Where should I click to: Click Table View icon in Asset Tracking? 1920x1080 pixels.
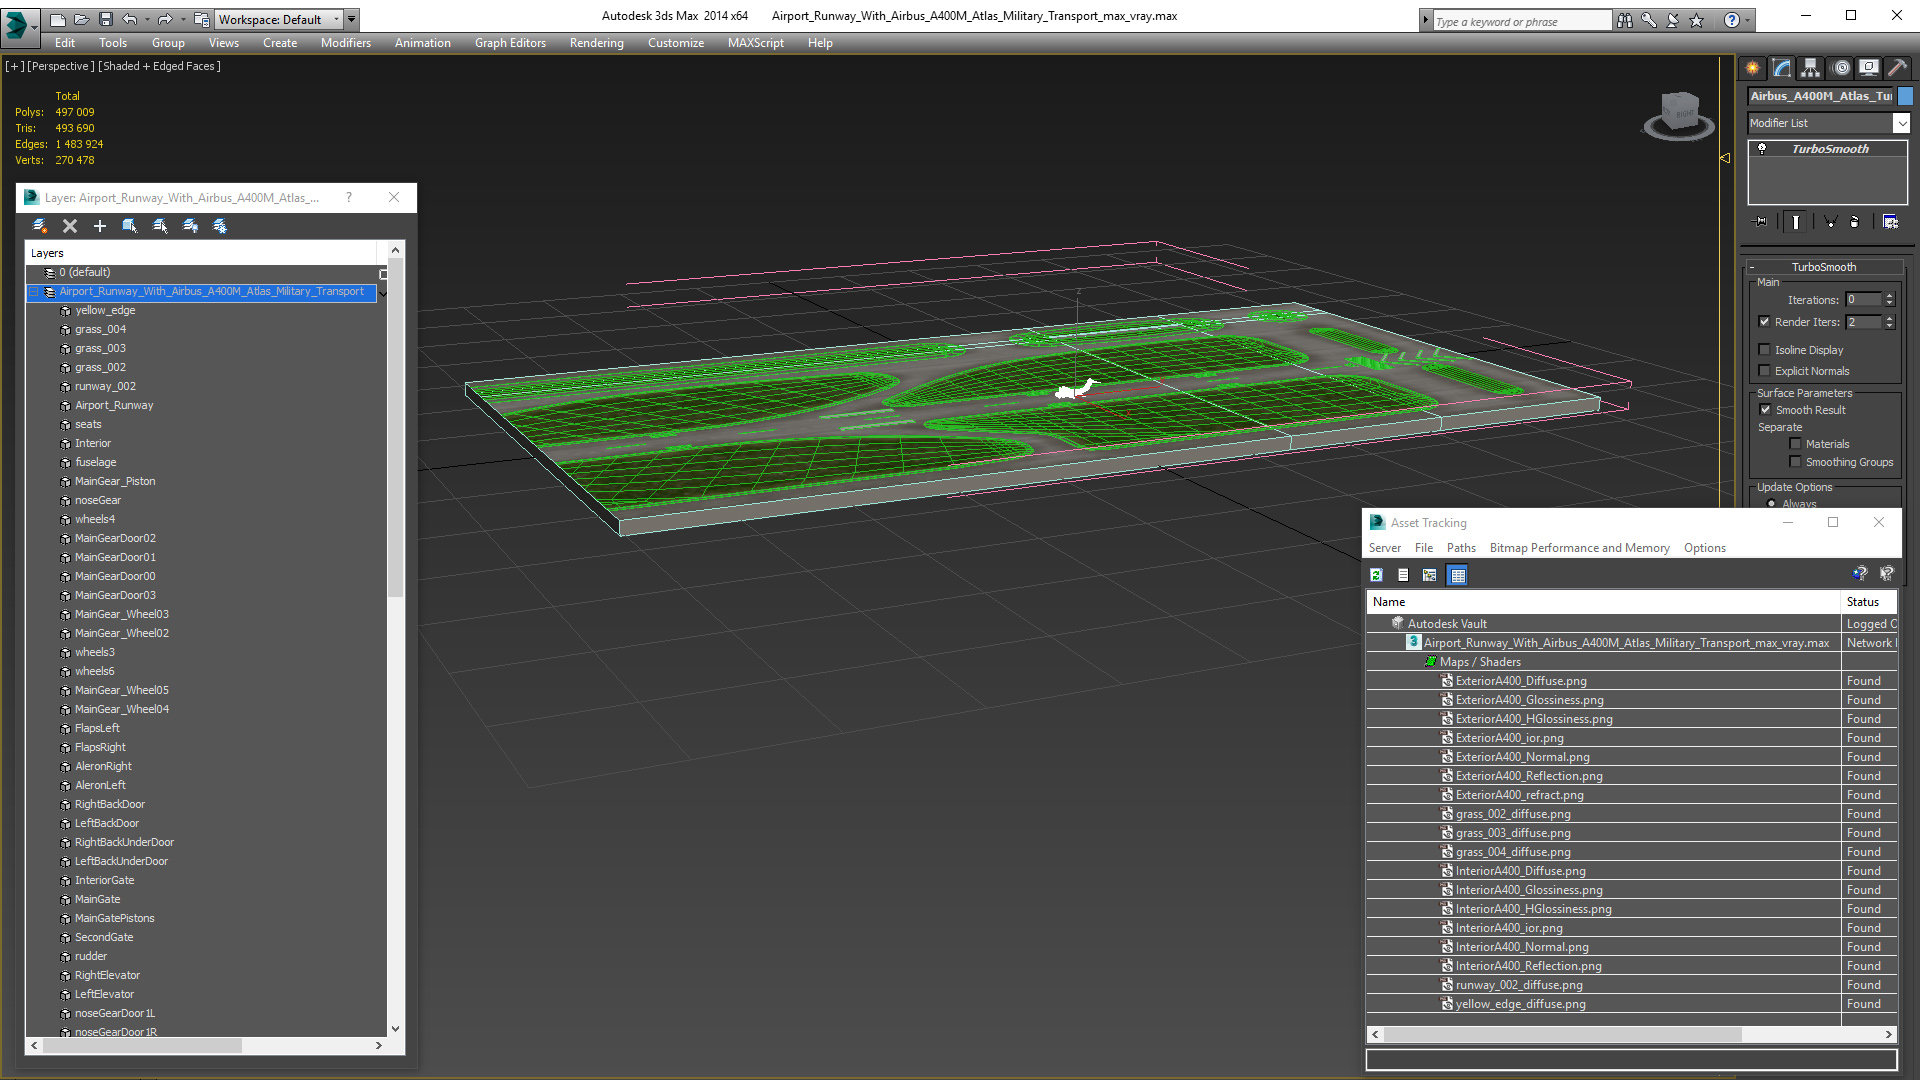pos(1457,575)
